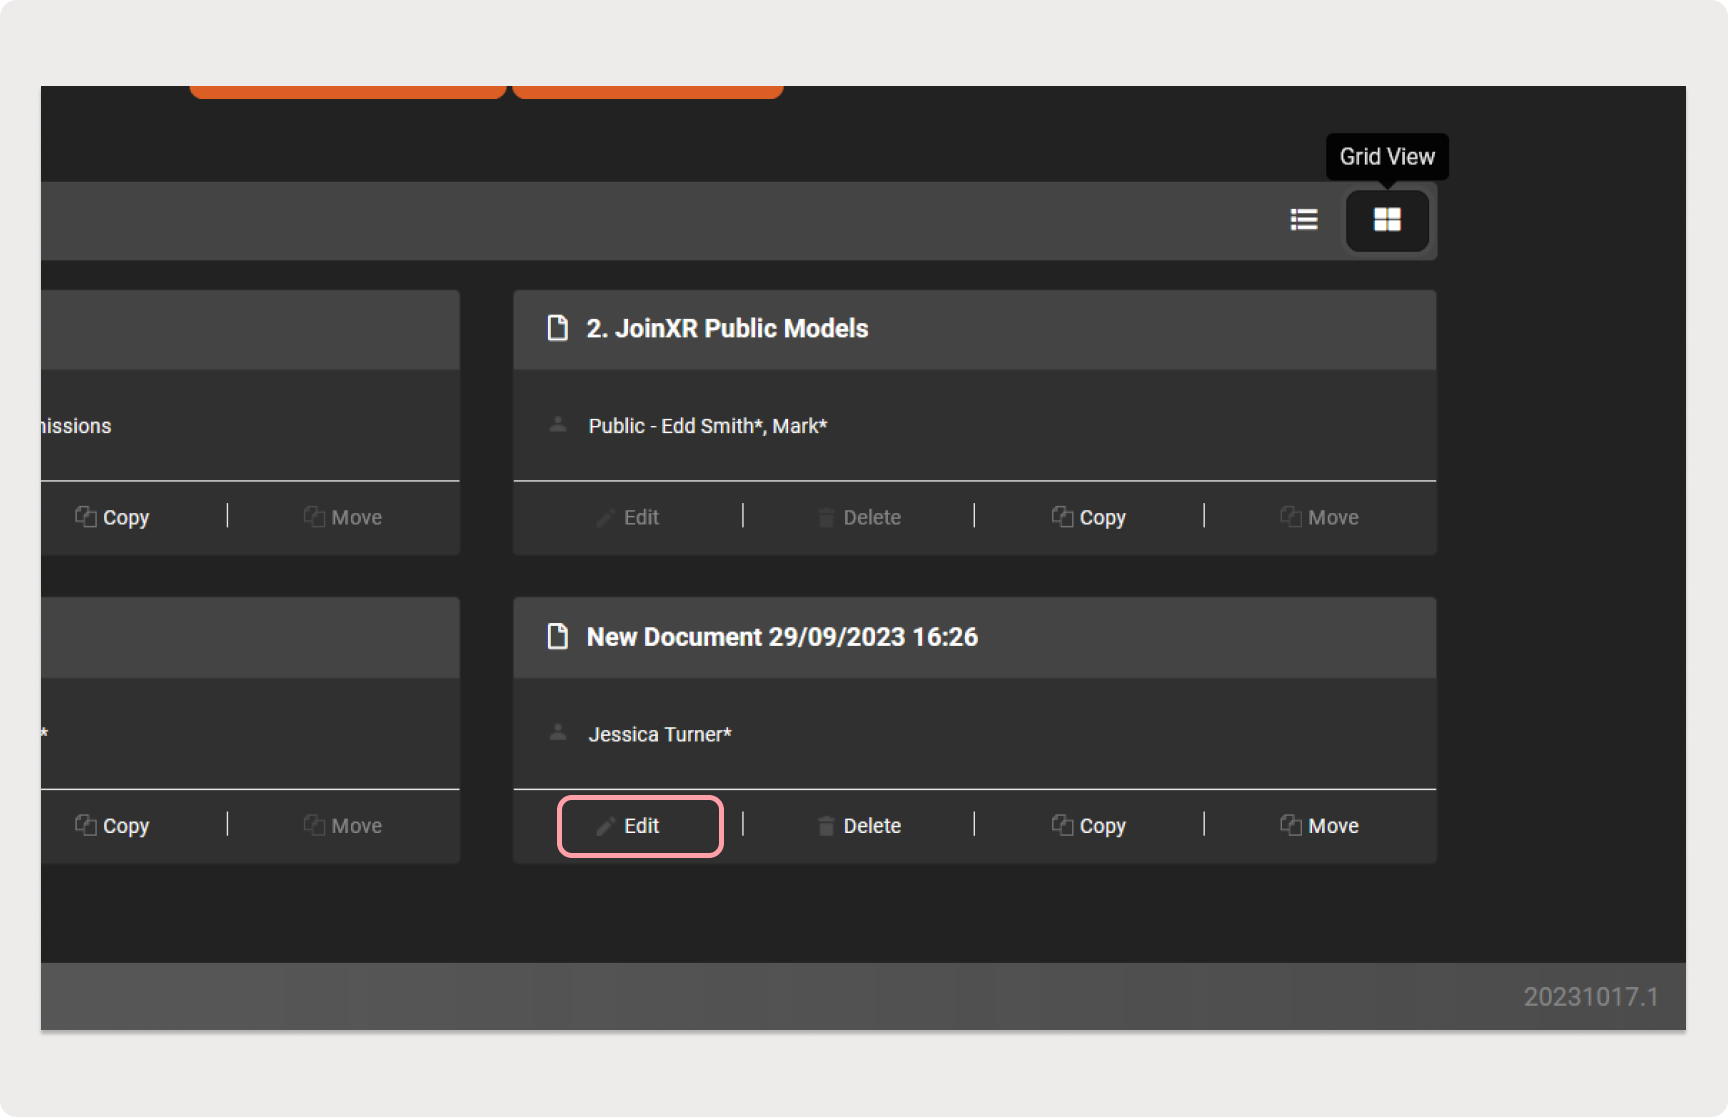Edit the New Document 29/09/2023 card
Image resolution: width=1728 pixels, height=1117 pixels.
click(x=640, y=826)
